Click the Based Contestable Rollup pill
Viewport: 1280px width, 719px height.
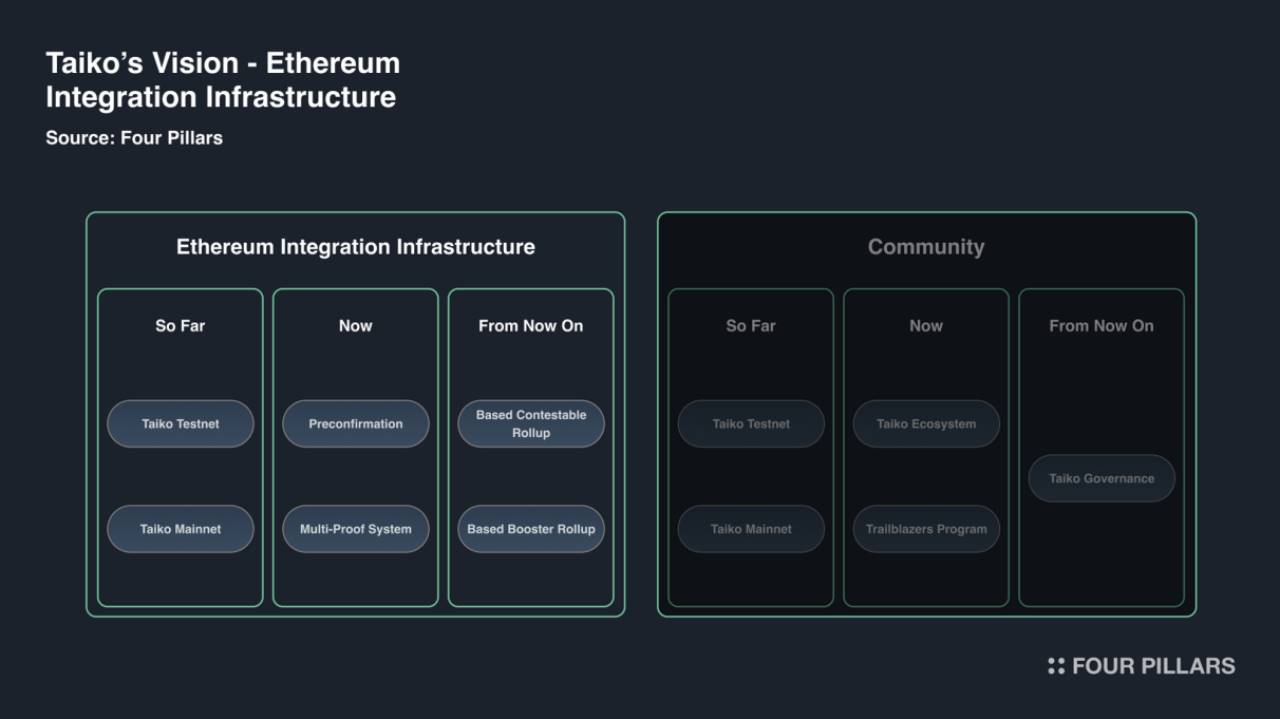531,424
